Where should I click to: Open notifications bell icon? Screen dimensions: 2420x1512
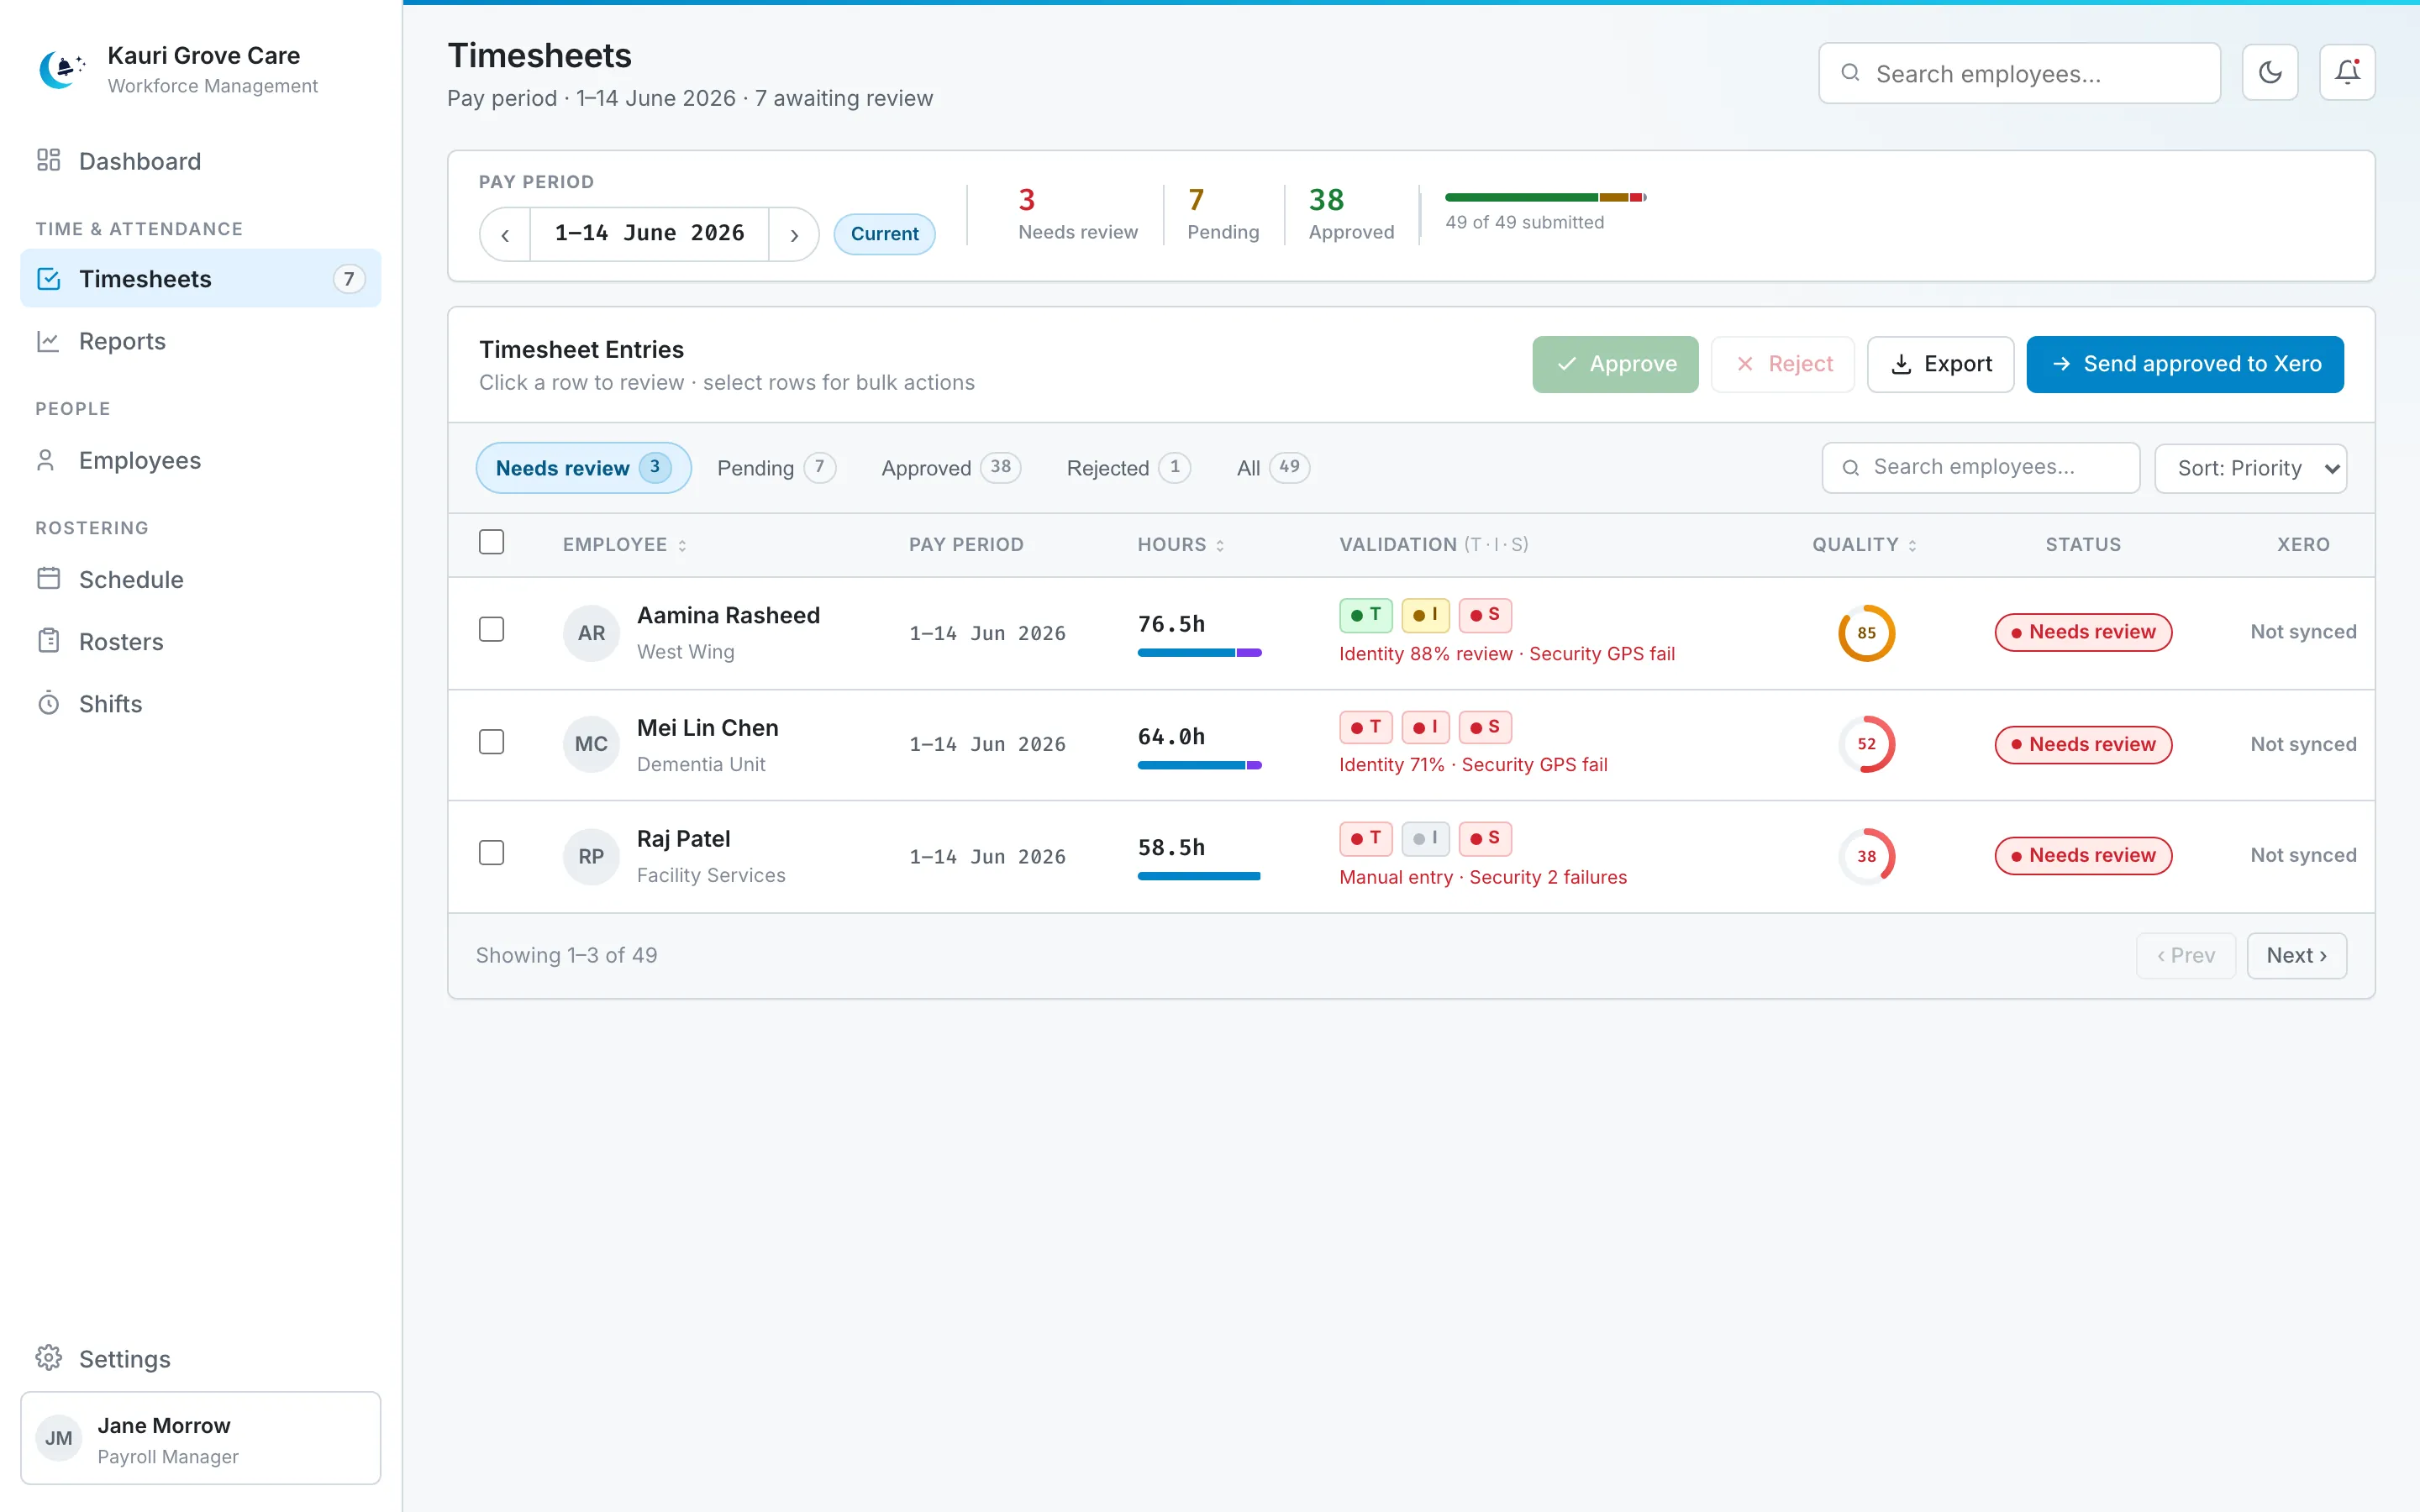(x=2347, y=72)
